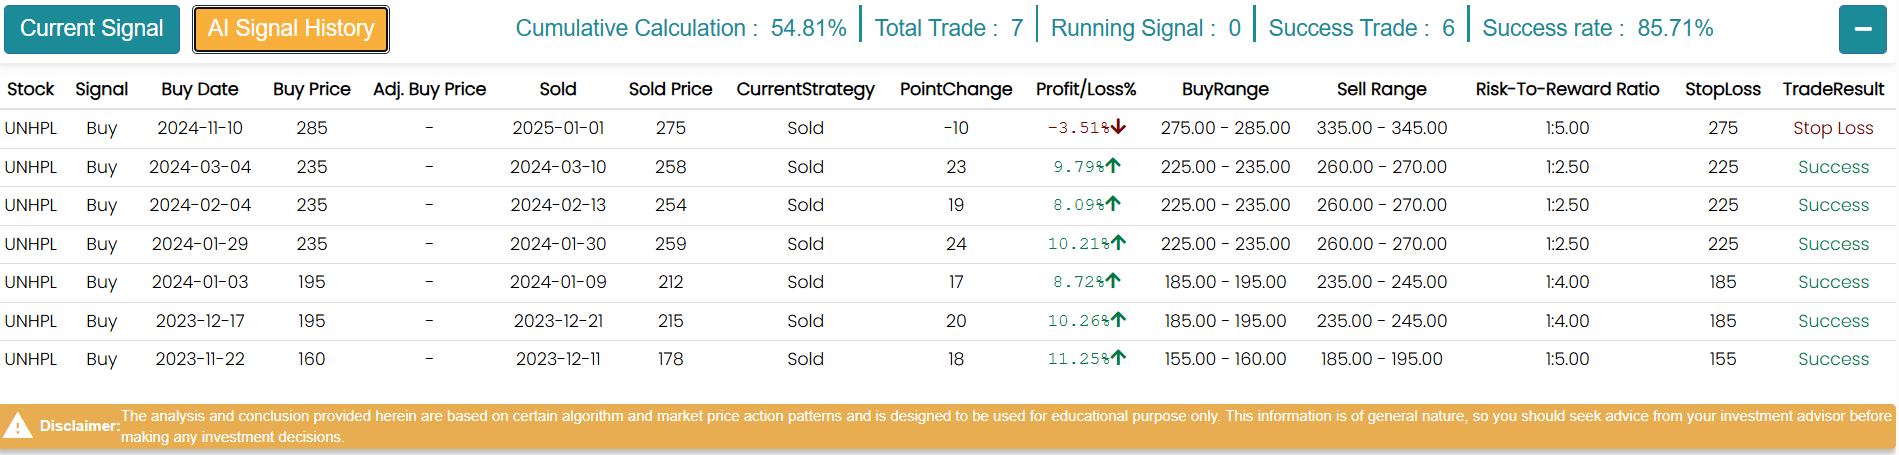Click the green up arrow beside 9.79%
This screenshot has height=455, width=1899.
(1113, 166)
